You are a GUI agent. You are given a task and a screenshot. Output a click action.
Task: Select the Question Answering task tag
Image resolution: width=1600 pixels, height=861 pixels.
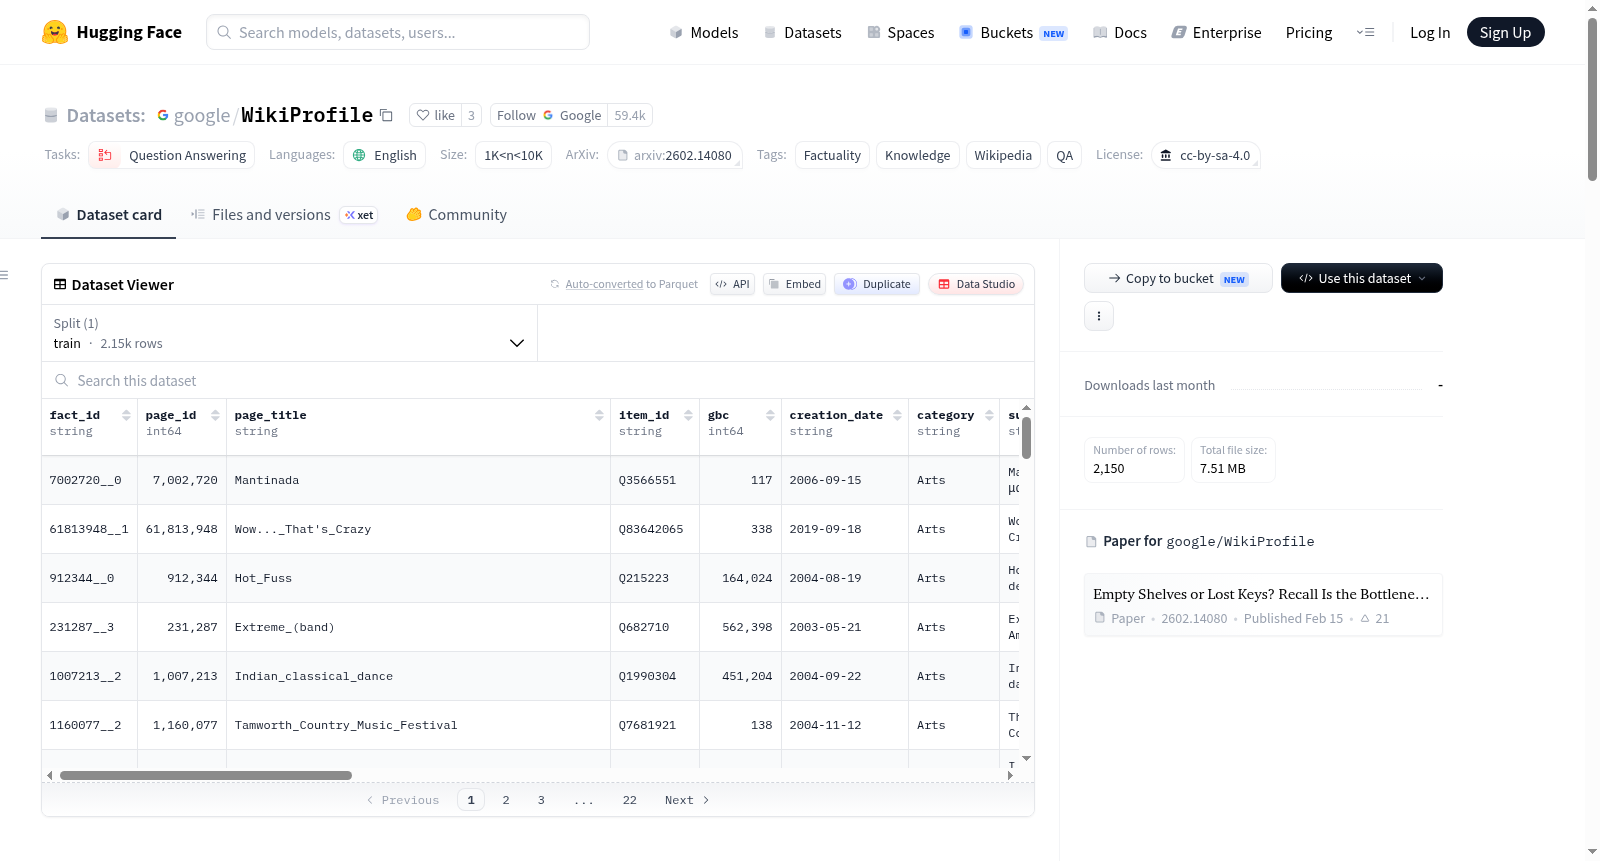pos(172,155)
